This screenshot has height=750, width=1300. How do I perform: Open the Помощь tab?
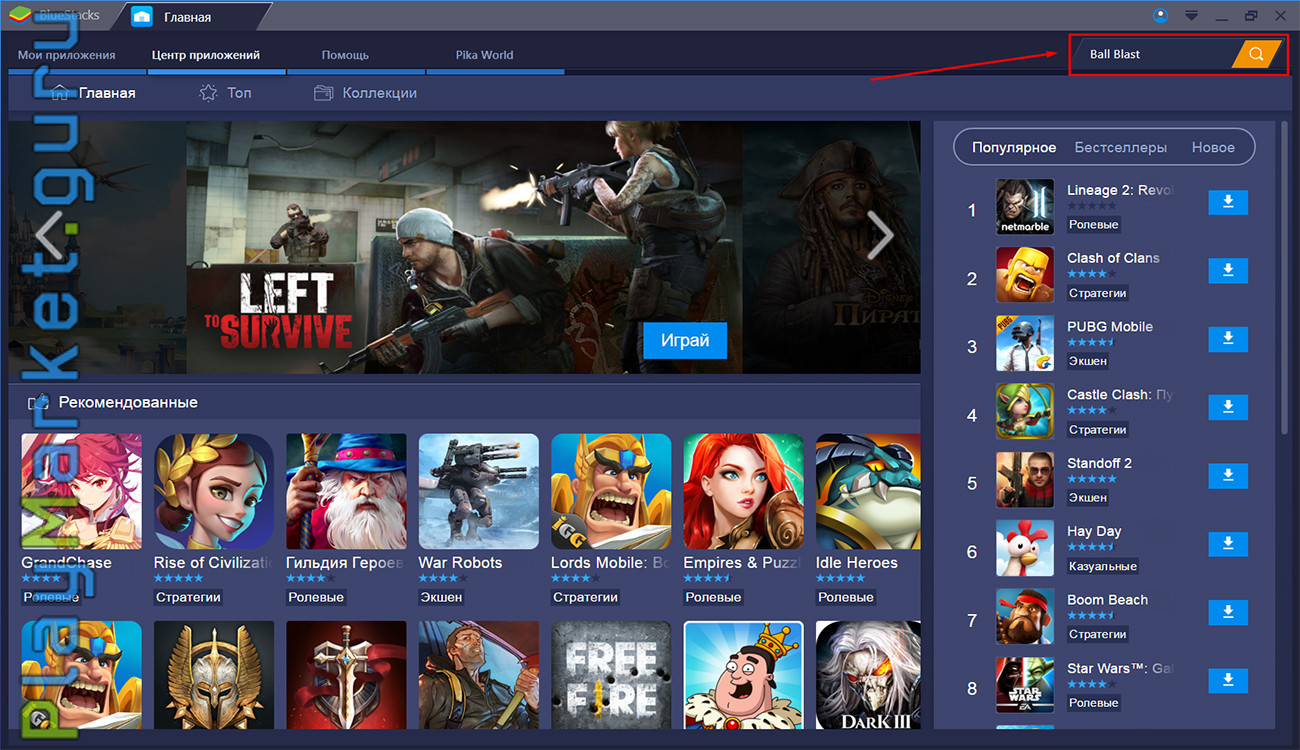345,55
